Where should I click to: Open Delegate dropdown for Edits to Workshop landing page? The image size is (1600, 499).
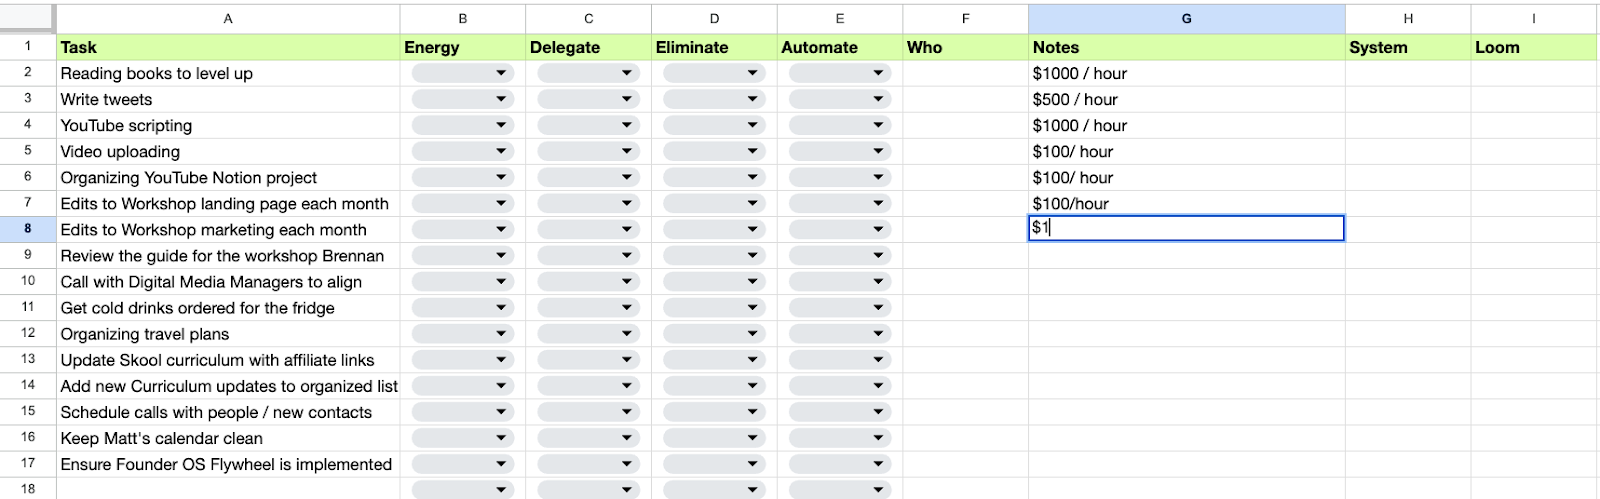[588, 203]
